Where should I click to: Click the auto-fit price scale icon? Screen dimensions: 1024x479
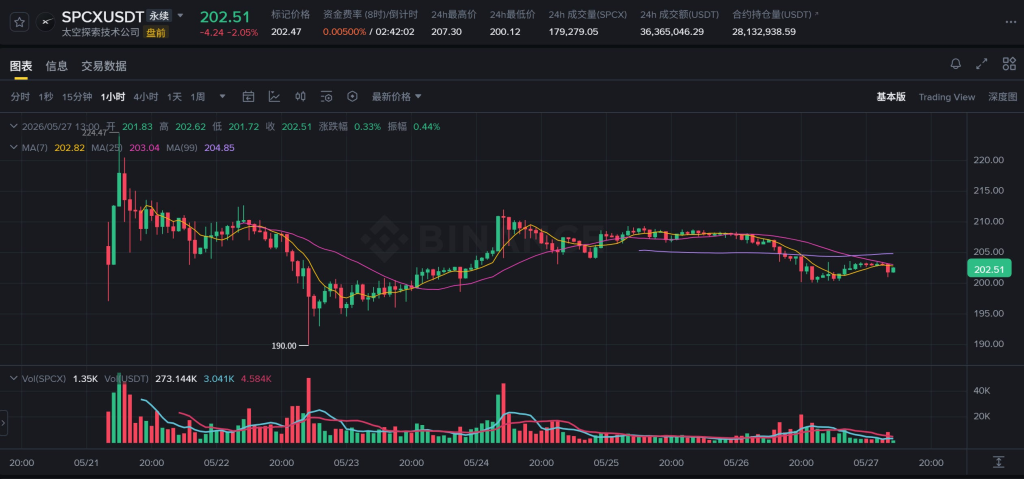click(x=998, y=462)
